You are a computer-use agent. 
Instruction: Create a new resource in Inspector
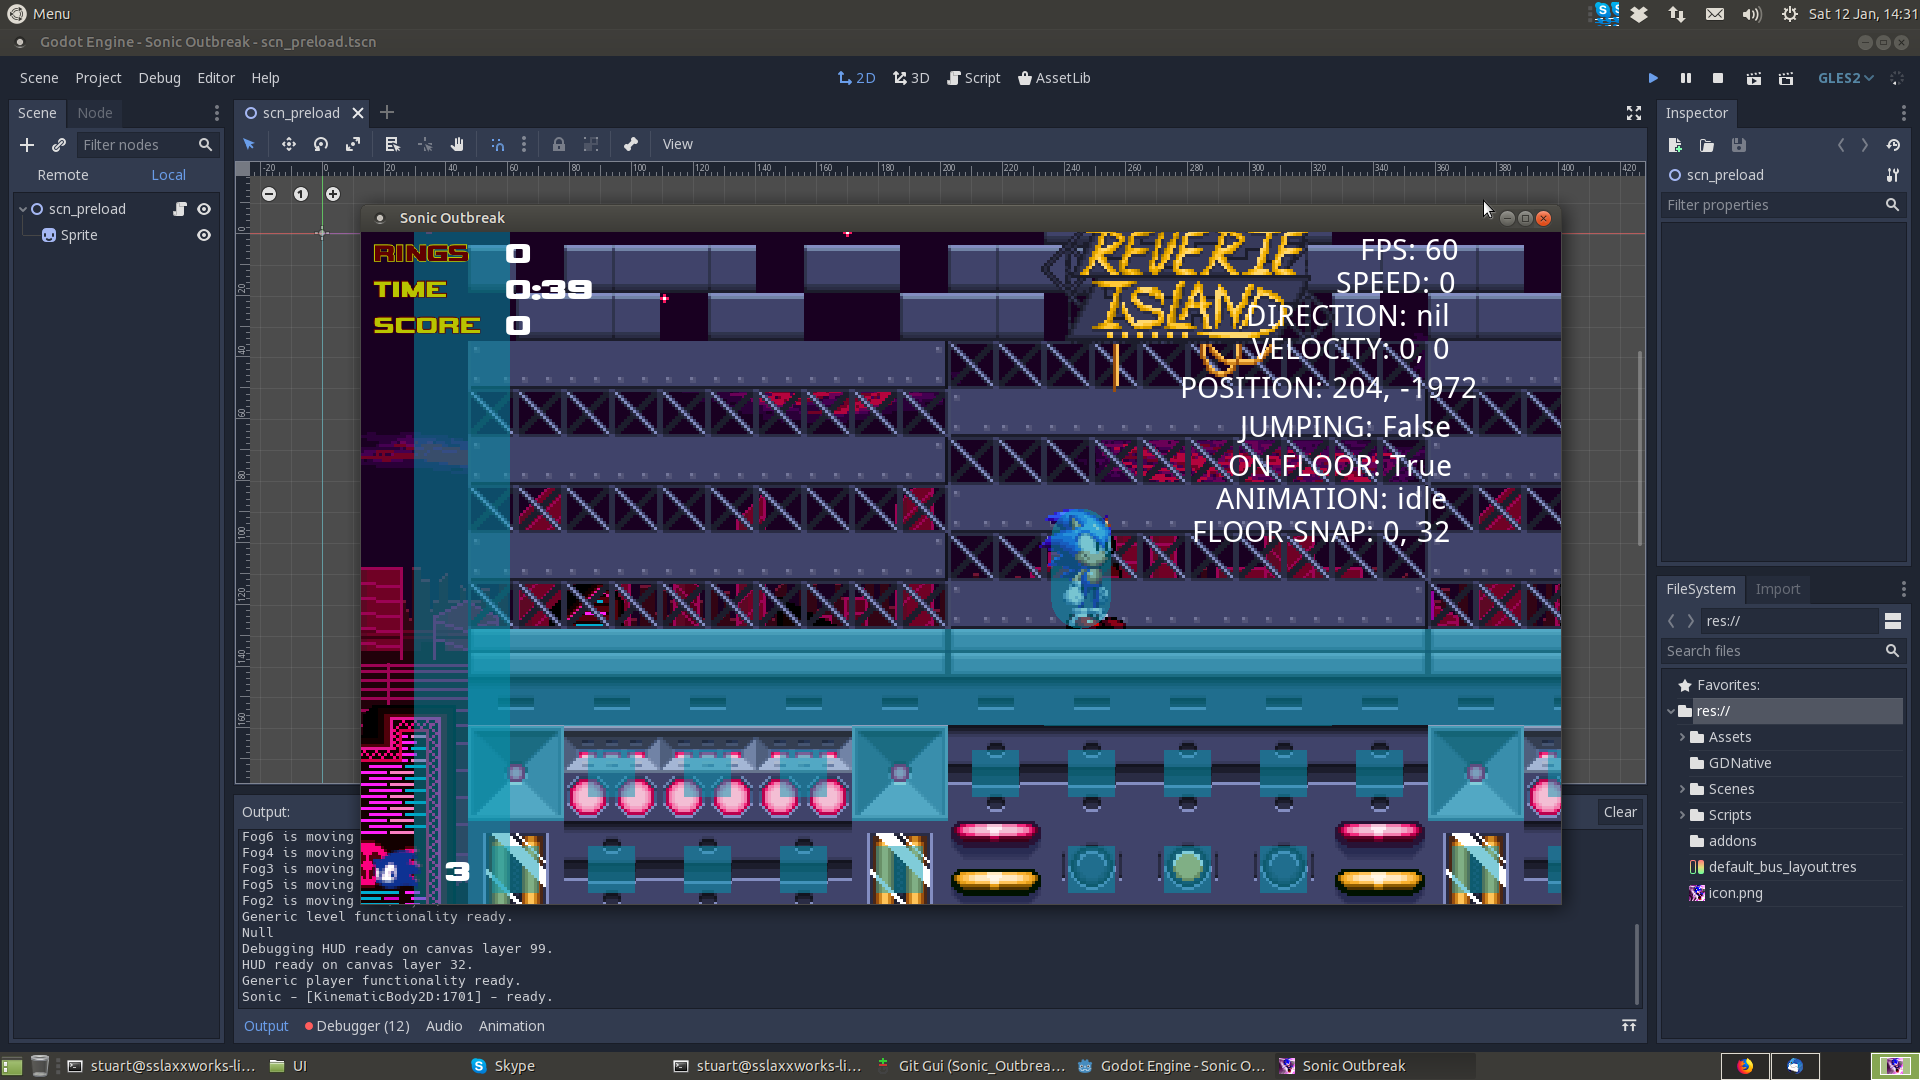tap(1675, 145)
